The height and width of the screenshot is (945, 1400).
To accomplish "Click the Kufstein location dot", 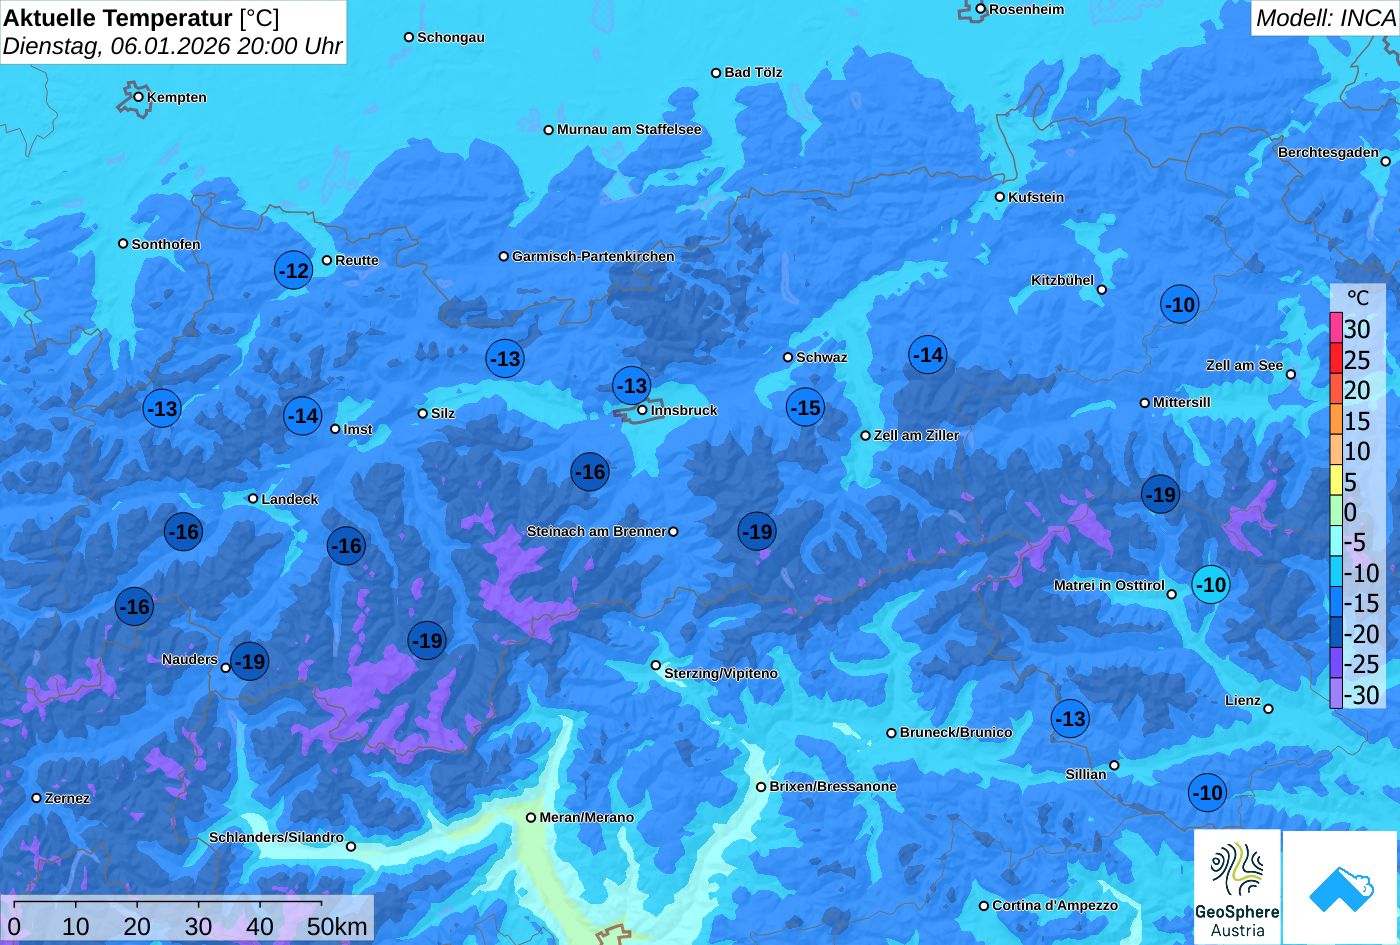I will pyautogui.click(x=1000, y=197).
